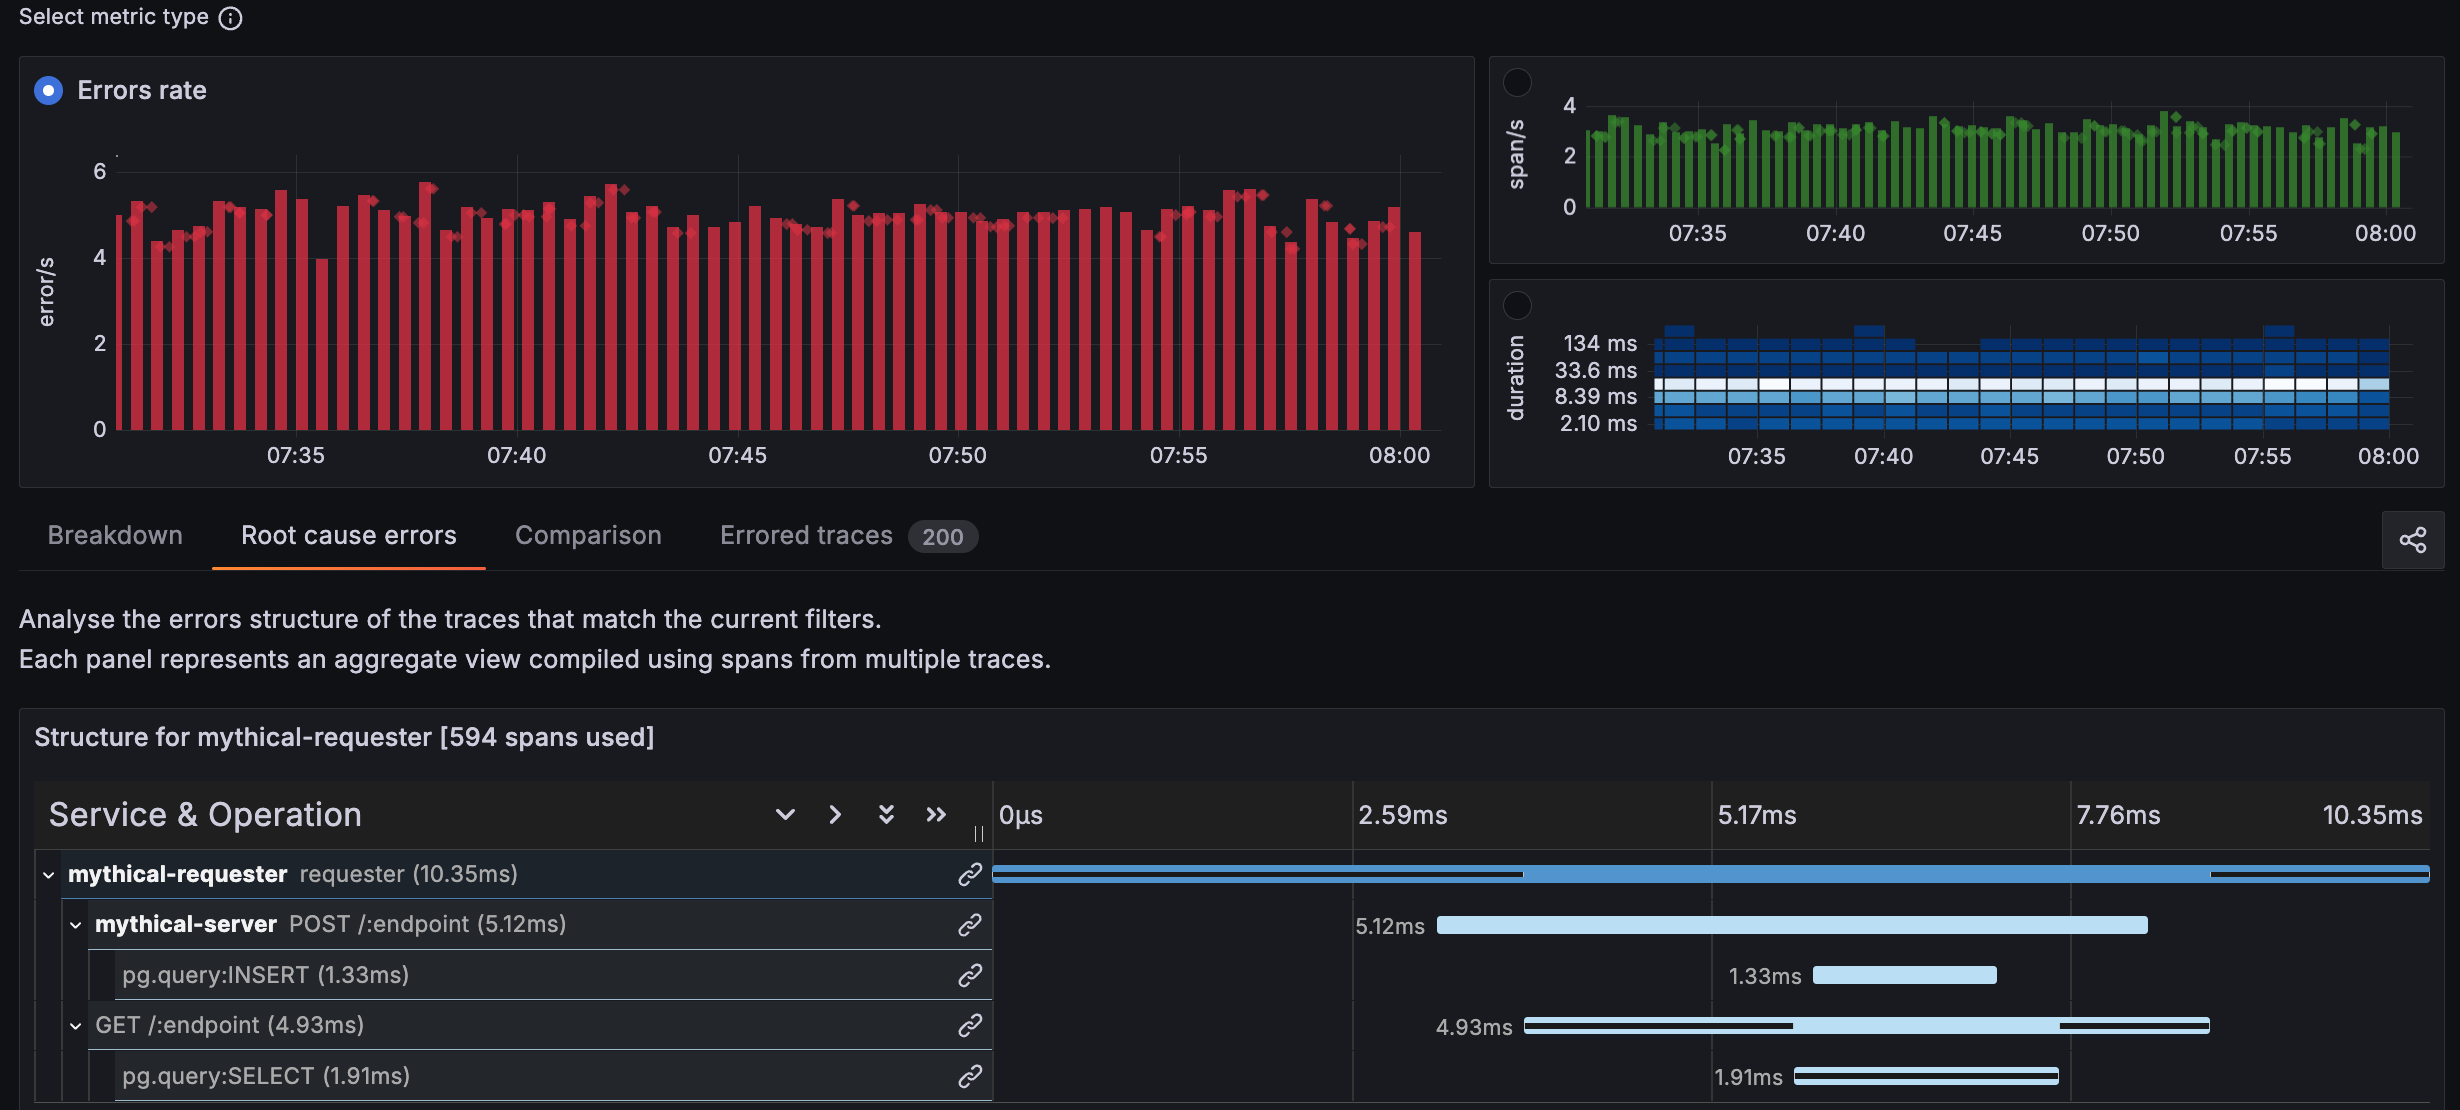
Task: Click the link icon beside pg.query:INSERT span
Action: tap(969, 975)
